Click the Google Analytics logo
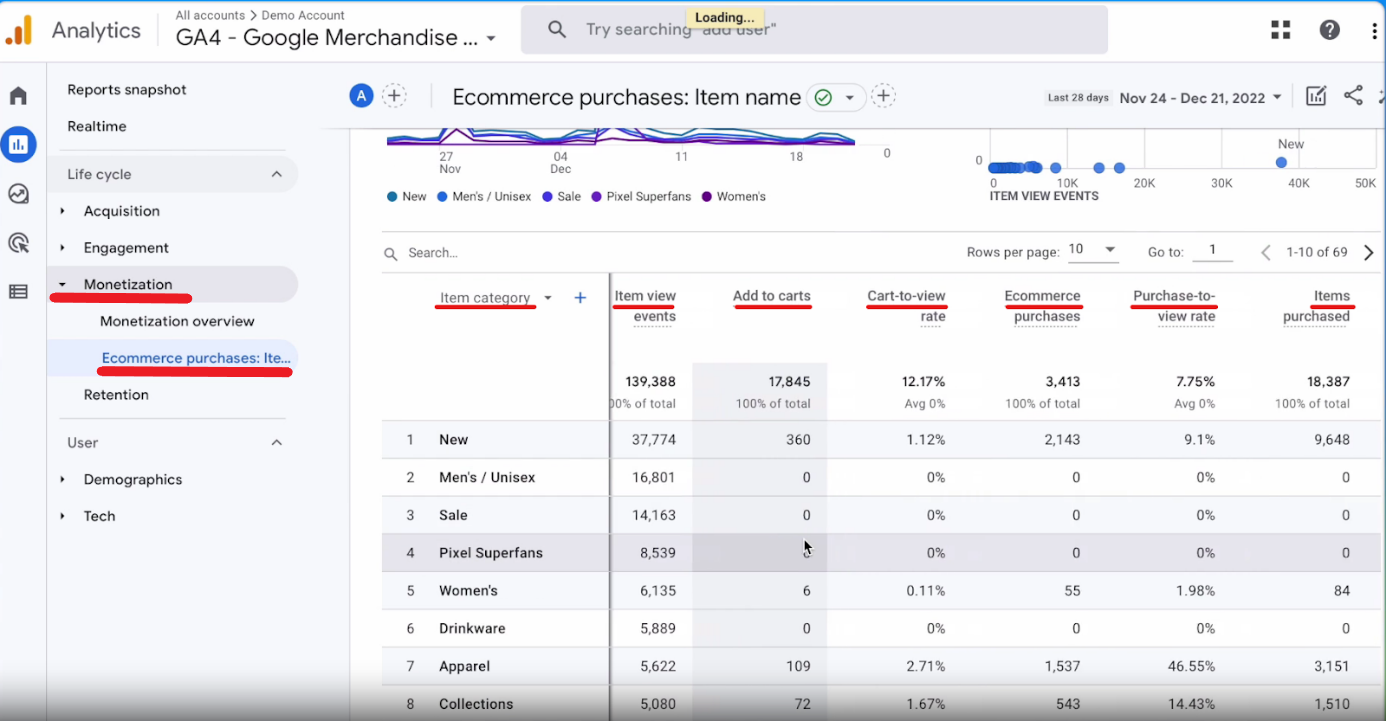Image resolution: width=1386 pixels, height=721 pixels. 19,30
